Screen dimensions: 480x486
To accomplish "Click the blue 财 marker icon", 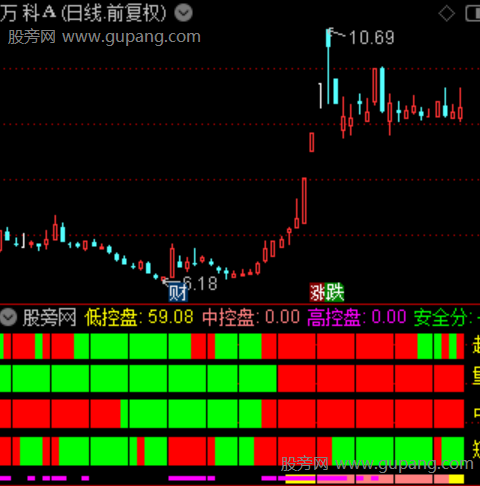I will click(178, 292).
